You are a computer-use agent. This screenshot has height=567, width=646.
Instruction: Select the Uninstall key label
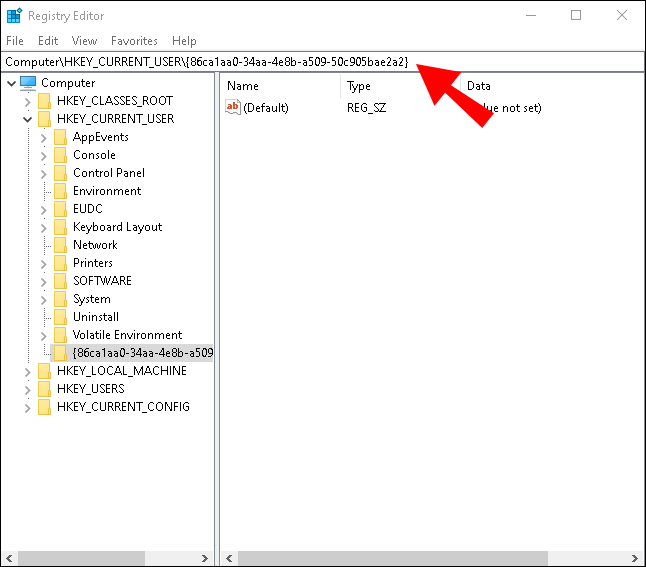[x=96, y=317]
